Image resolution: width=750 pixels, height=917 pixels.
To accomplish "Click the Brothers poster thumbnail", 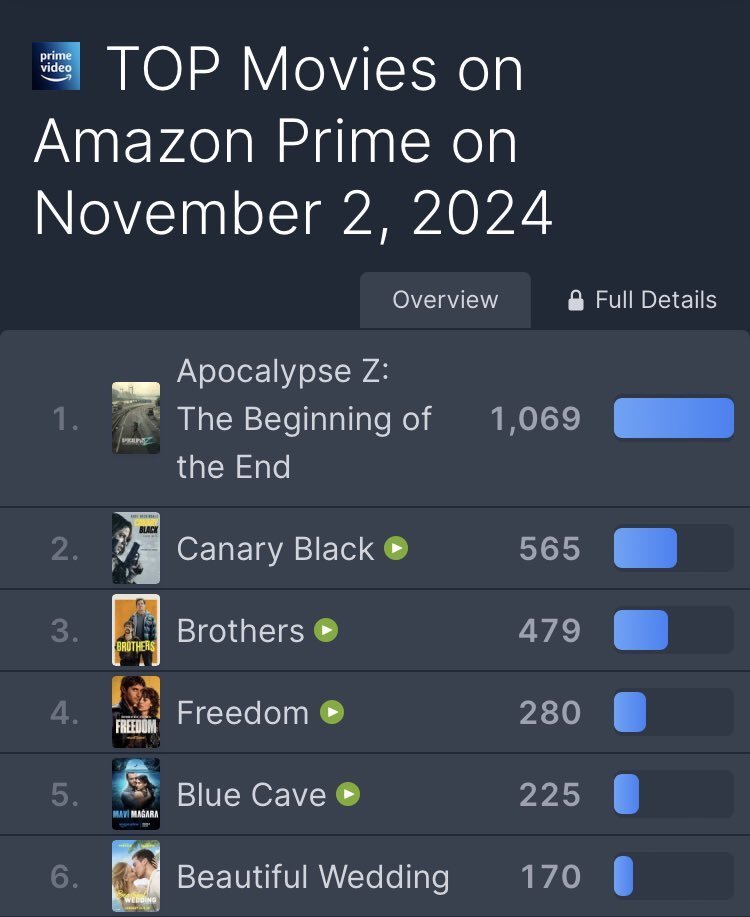I will point(136,630).
